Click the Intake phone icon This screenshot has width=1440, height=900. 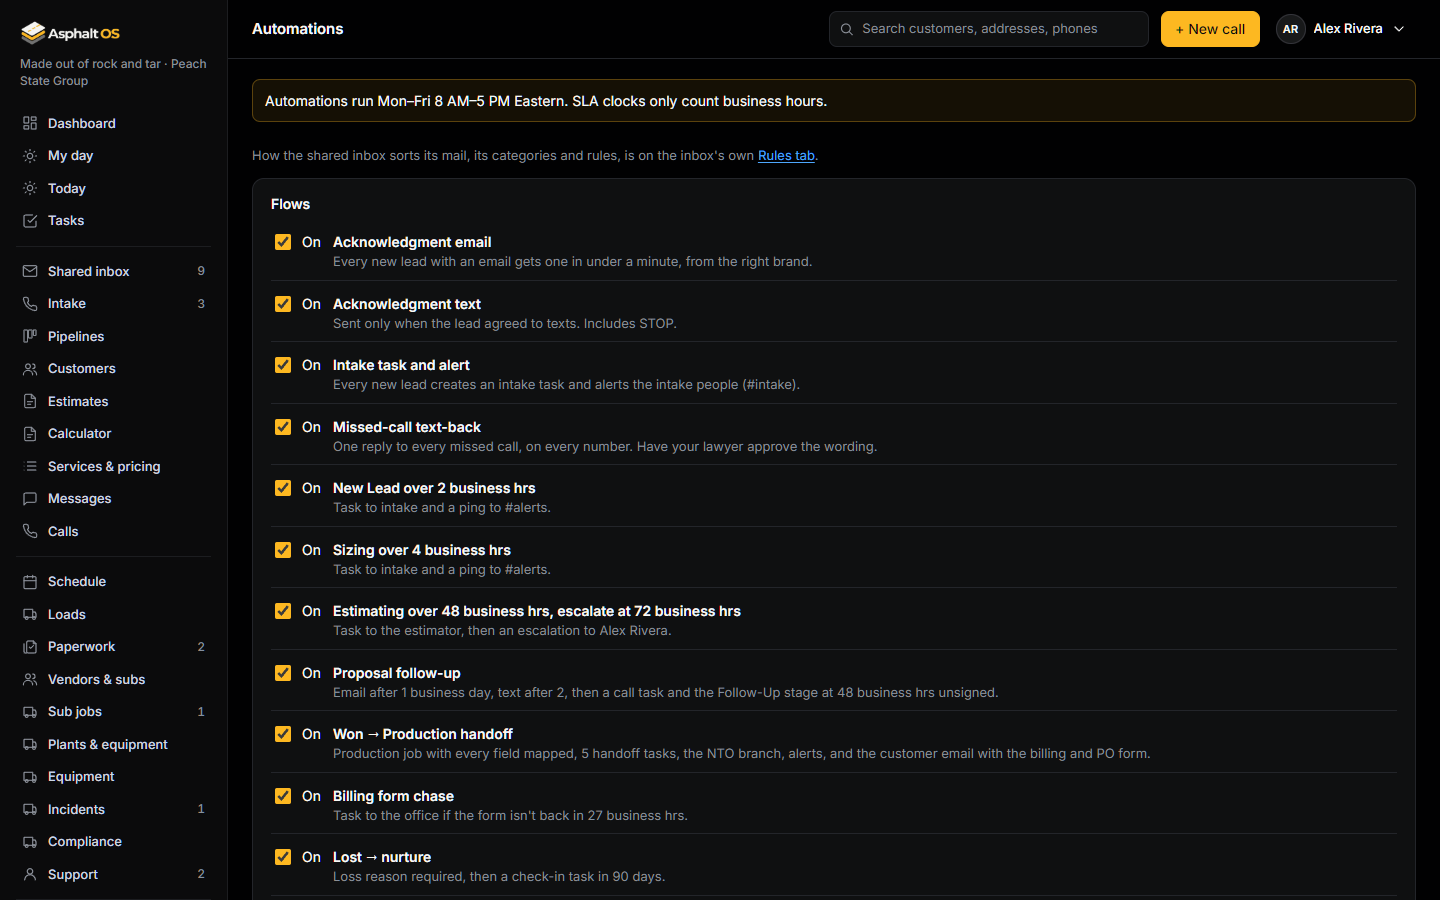pyautogui.click(x=30, y=304)
